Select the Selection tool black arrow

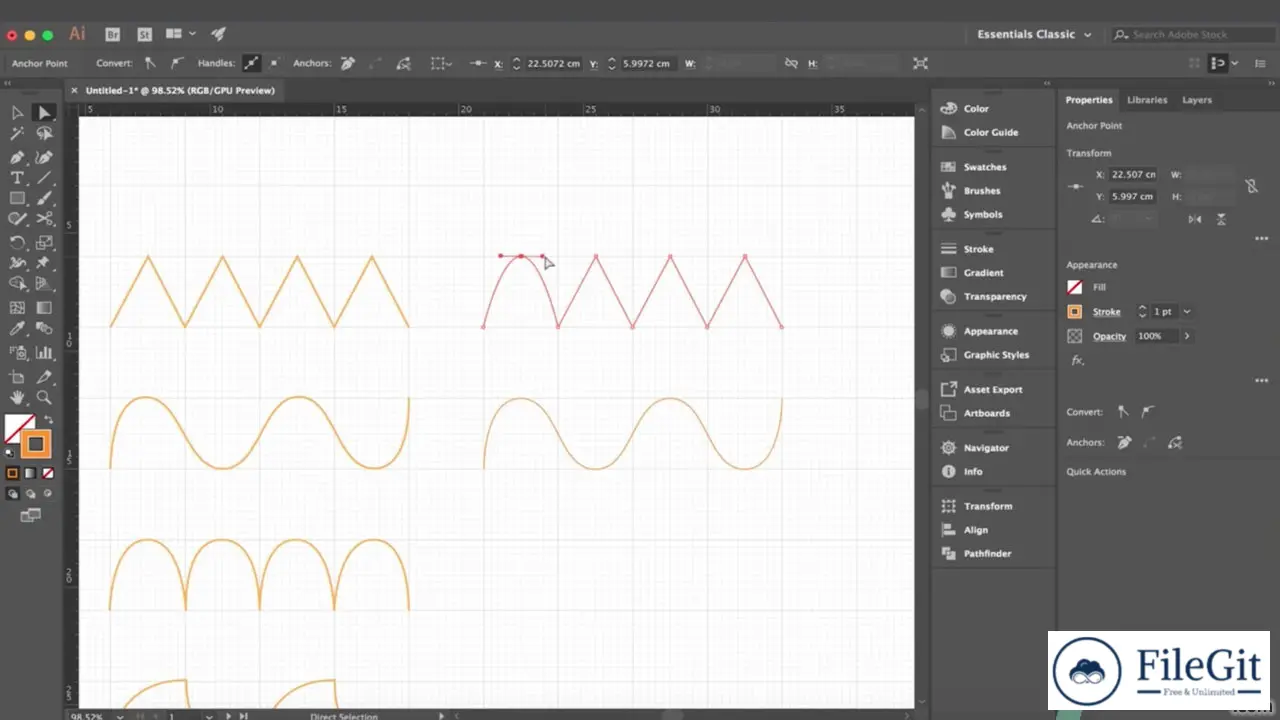(17, 113)
